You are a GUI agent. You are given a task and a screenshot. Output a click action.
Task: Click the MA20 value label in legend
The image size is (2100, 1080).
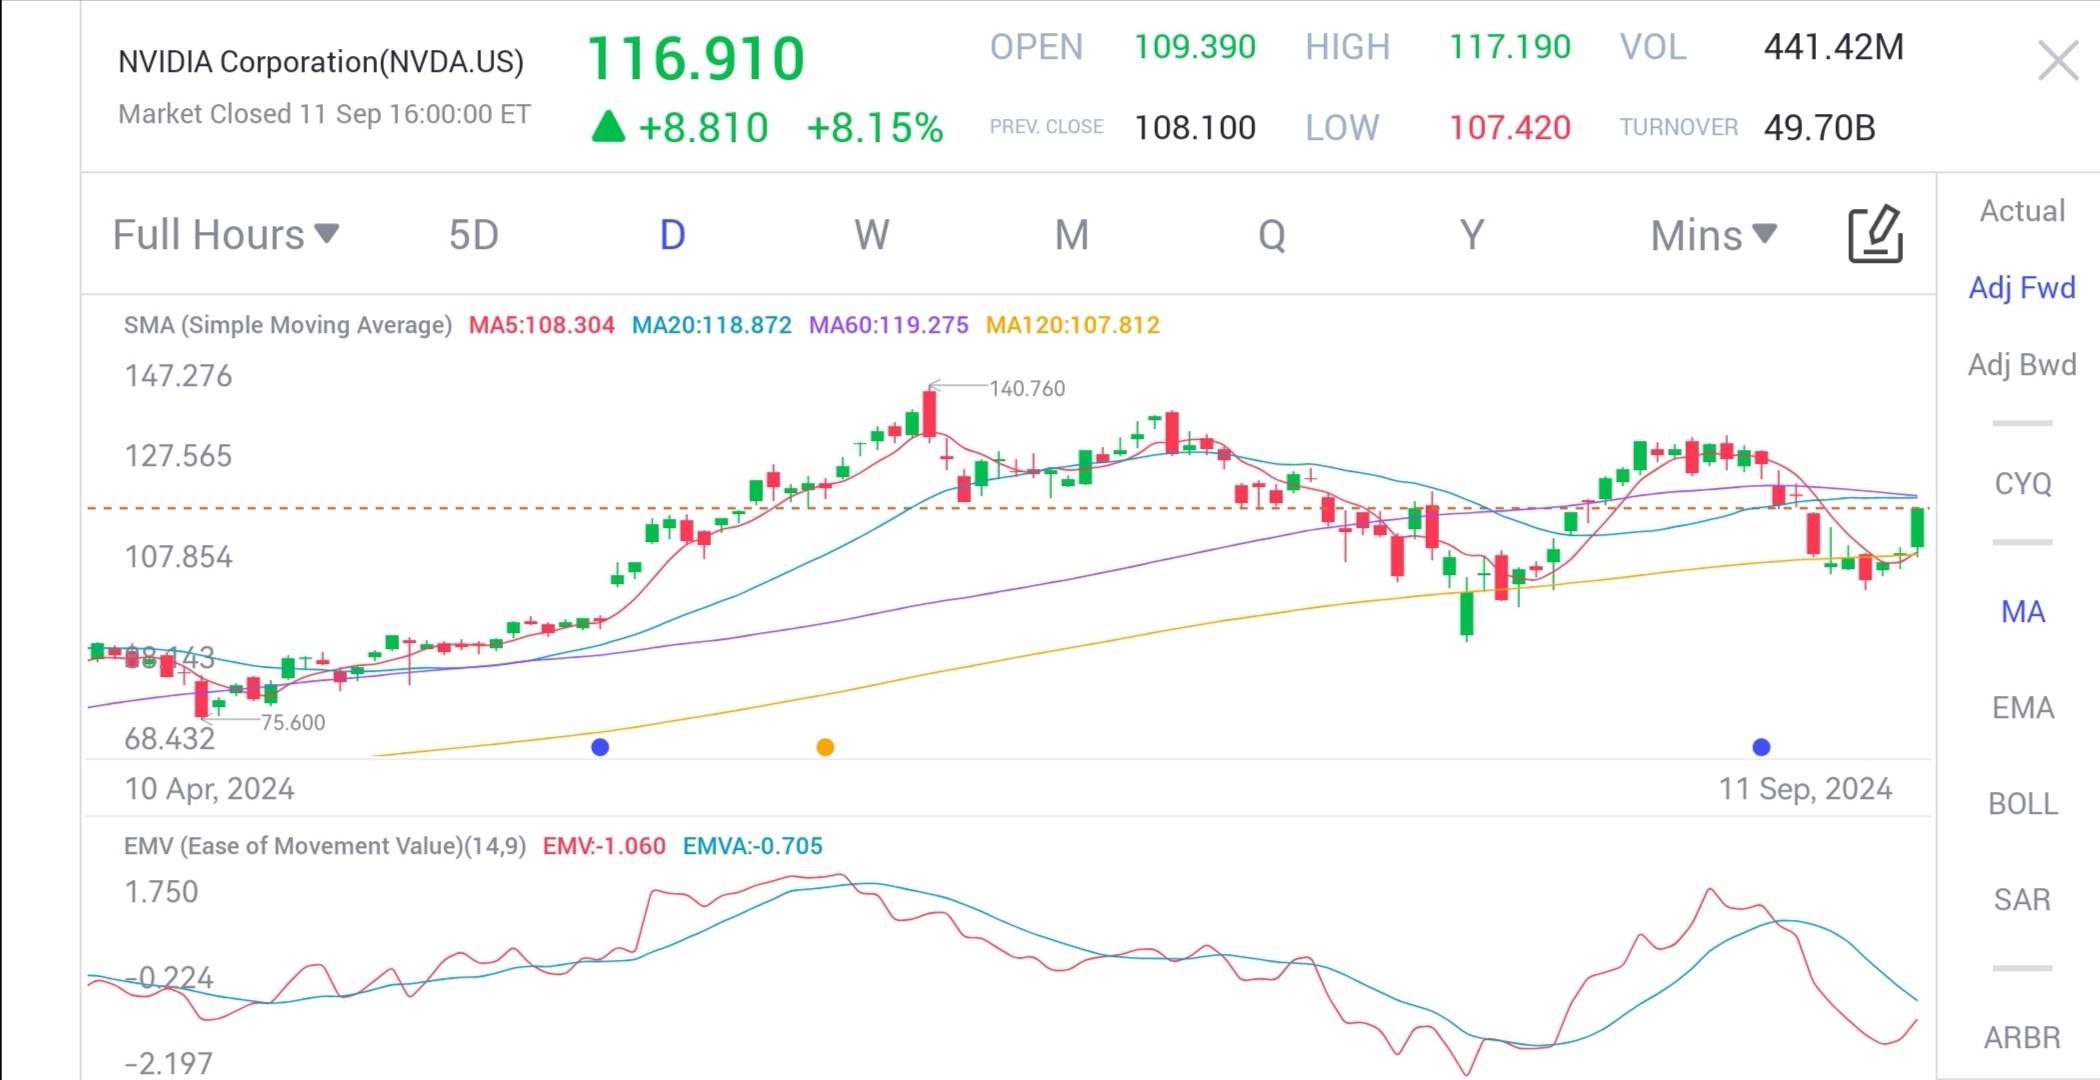[x=711, y=325]
